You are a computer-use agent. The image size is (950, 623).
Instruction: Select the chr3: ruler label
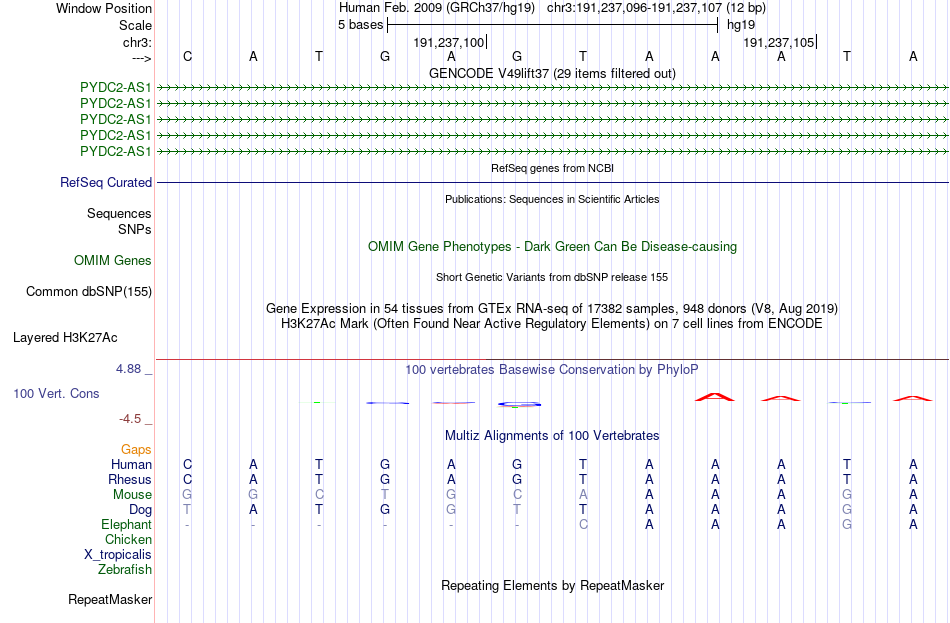point(137,42)
